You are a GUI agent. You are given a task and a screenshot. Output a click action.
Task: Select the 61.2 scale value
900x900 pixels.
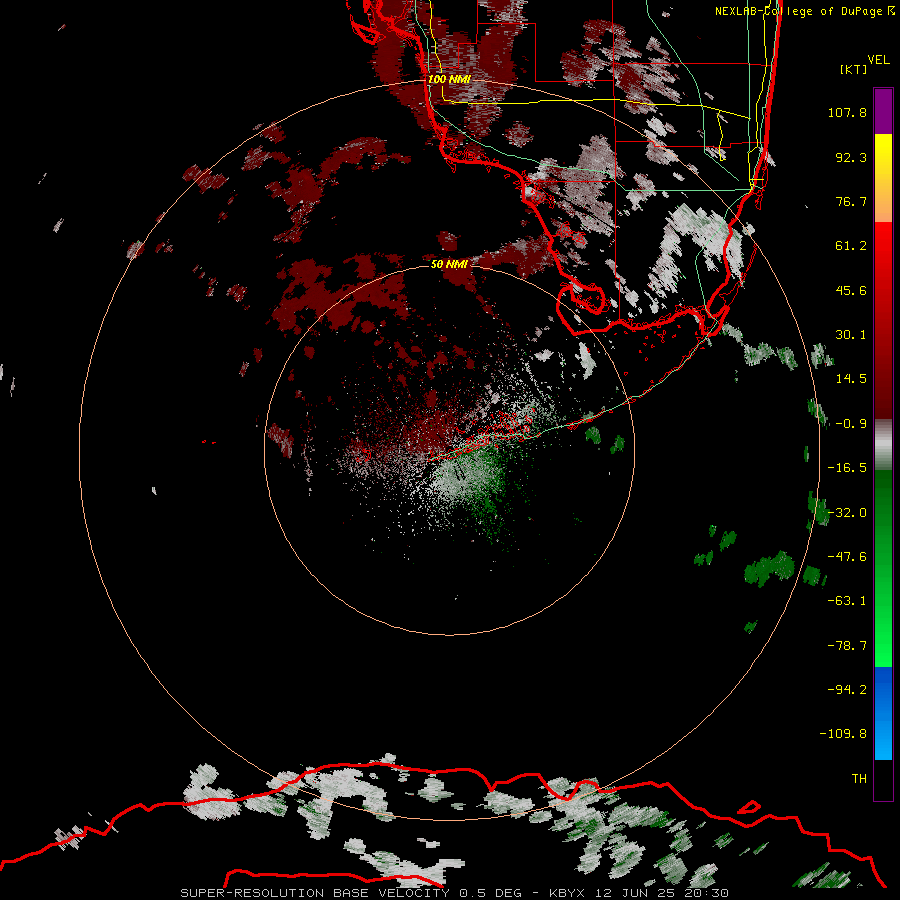(x=851, y=246)
